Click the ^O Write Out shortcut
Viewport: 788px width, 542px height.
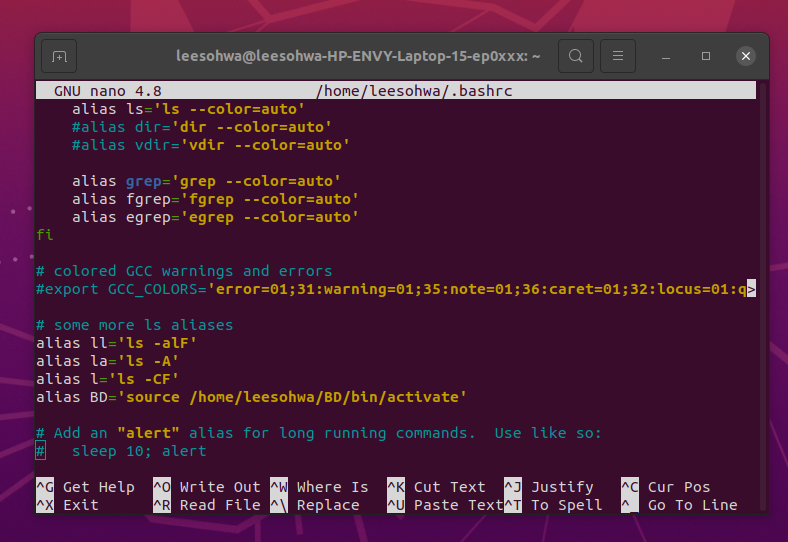click(x=207, y=487)
